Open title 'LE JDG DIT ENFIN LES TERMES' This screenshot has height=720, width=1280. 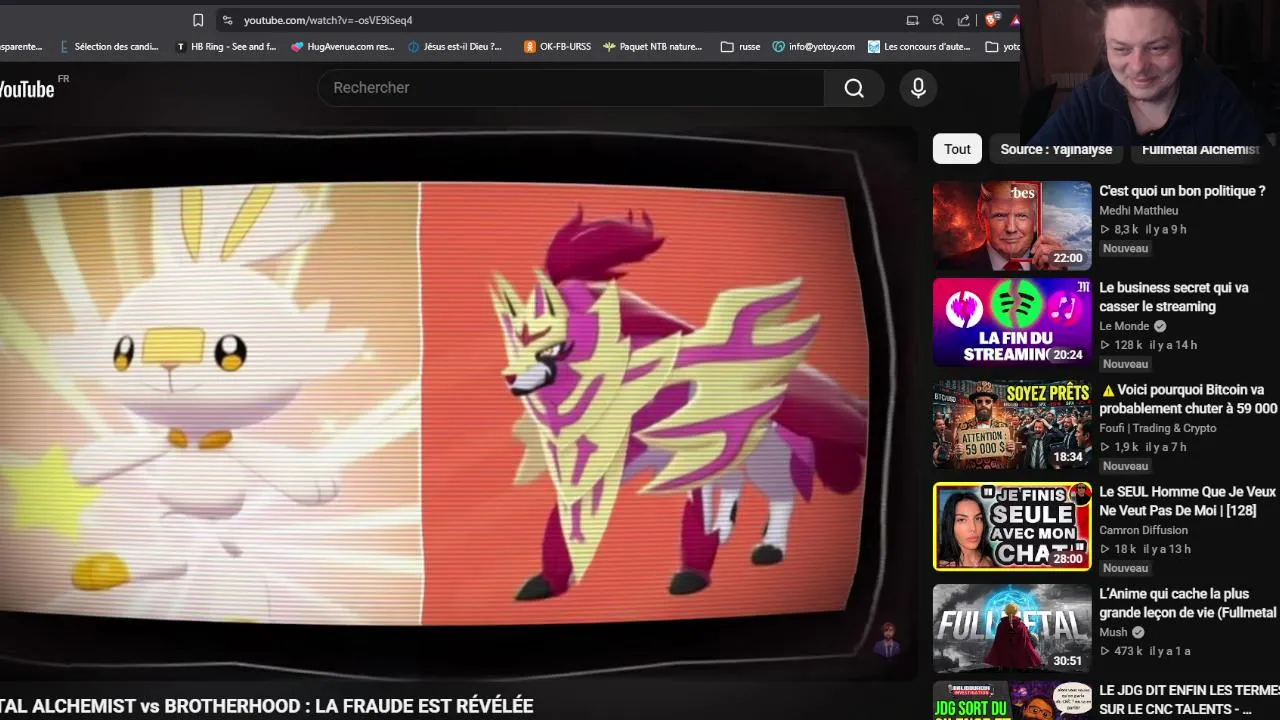coord(1189,699)
